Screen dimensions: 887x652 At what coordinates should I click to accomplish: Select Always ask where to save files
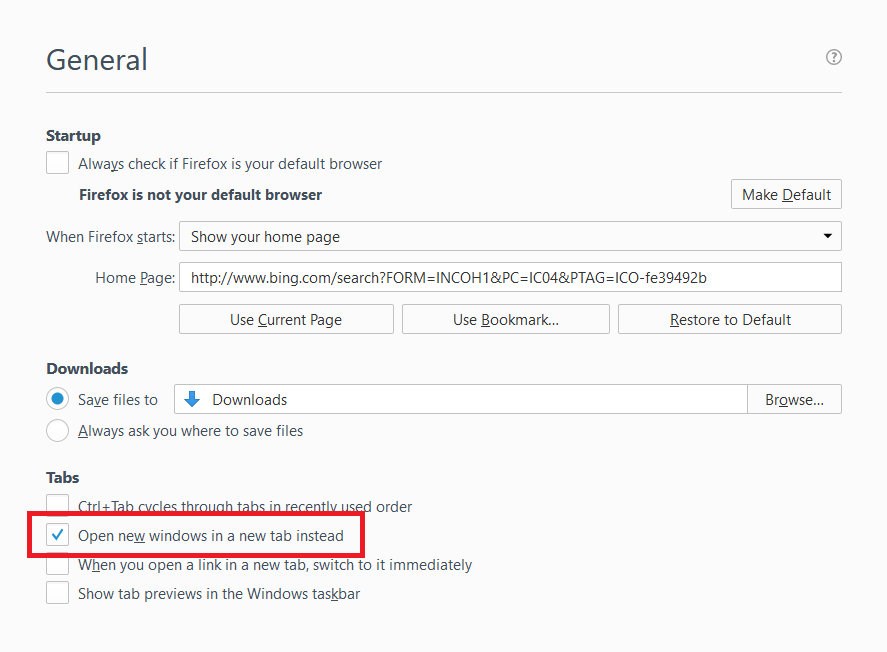coord(58,431)
